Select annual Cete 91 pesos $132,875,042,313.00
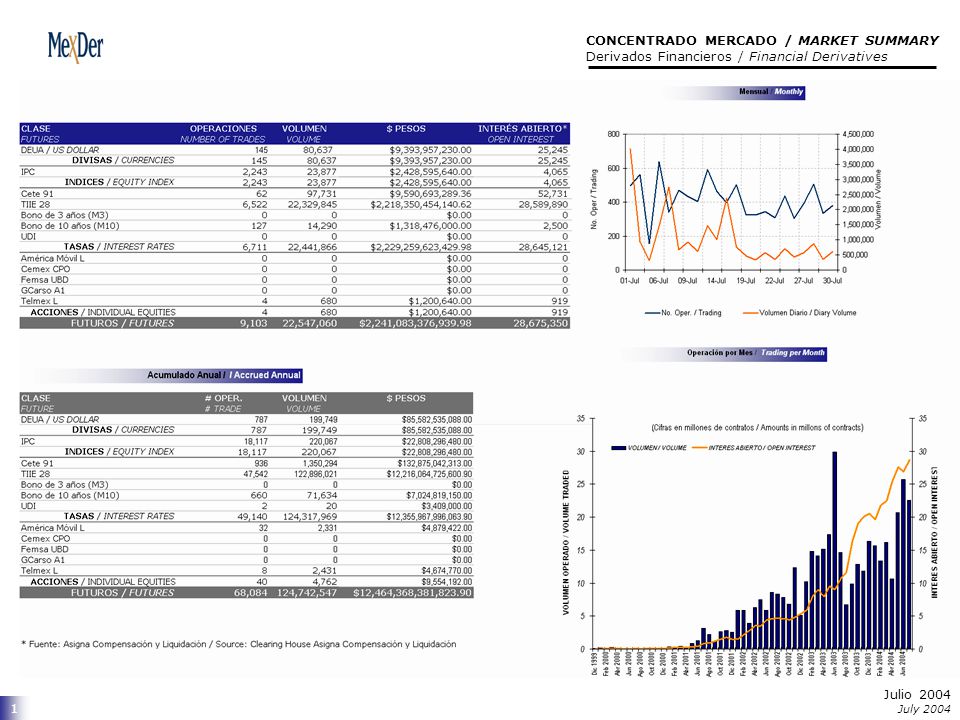Image resolution: width=960 pixels, height=720 pixels. (x=434, y=463)
